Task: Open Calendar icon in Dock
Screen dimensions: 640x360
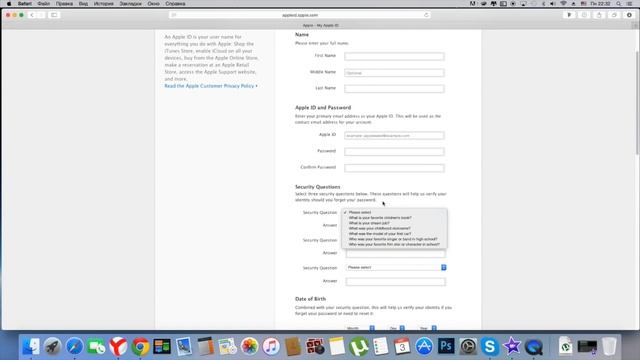Action: coord(402,347)
